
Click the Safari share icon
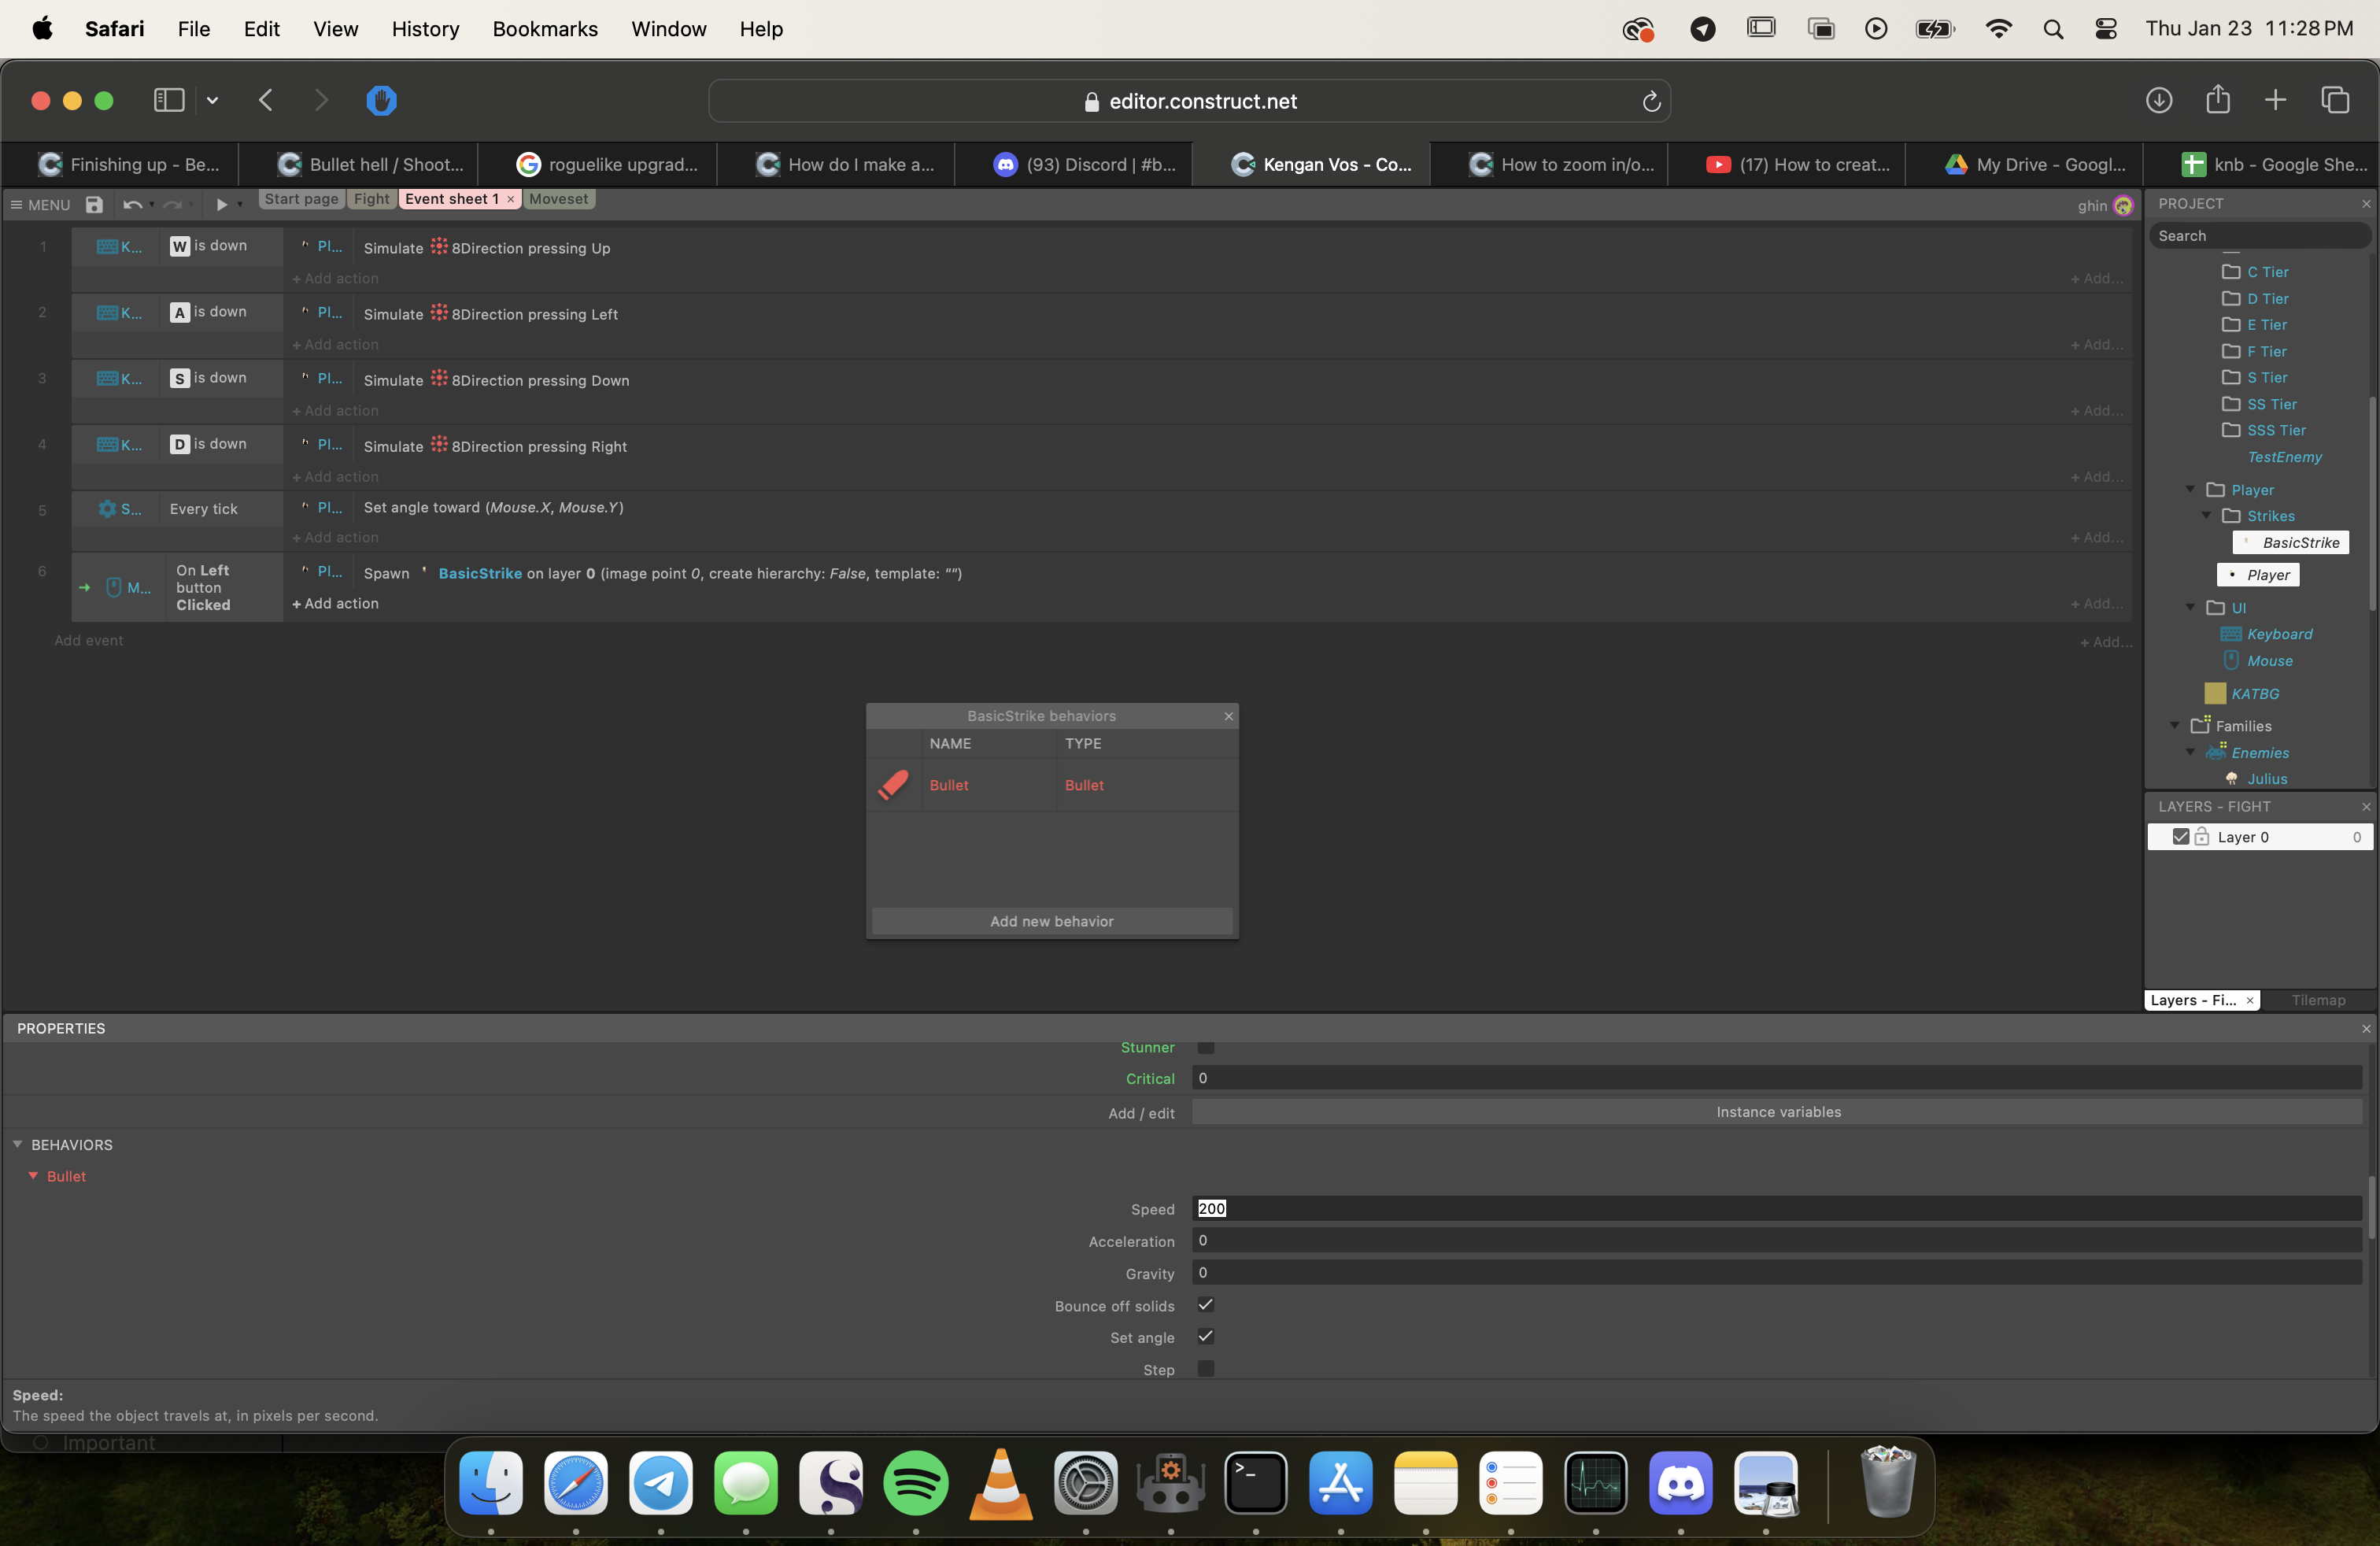2218,99
